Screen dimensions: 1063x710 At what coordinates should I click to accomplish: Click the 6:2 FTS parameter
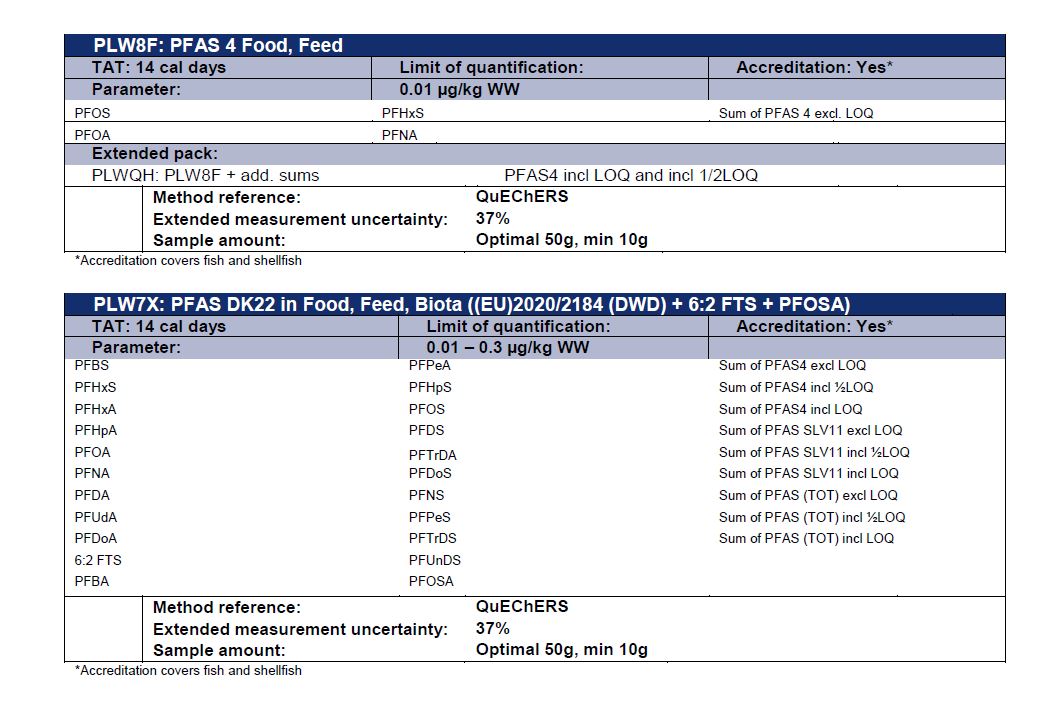pos(97,560)
